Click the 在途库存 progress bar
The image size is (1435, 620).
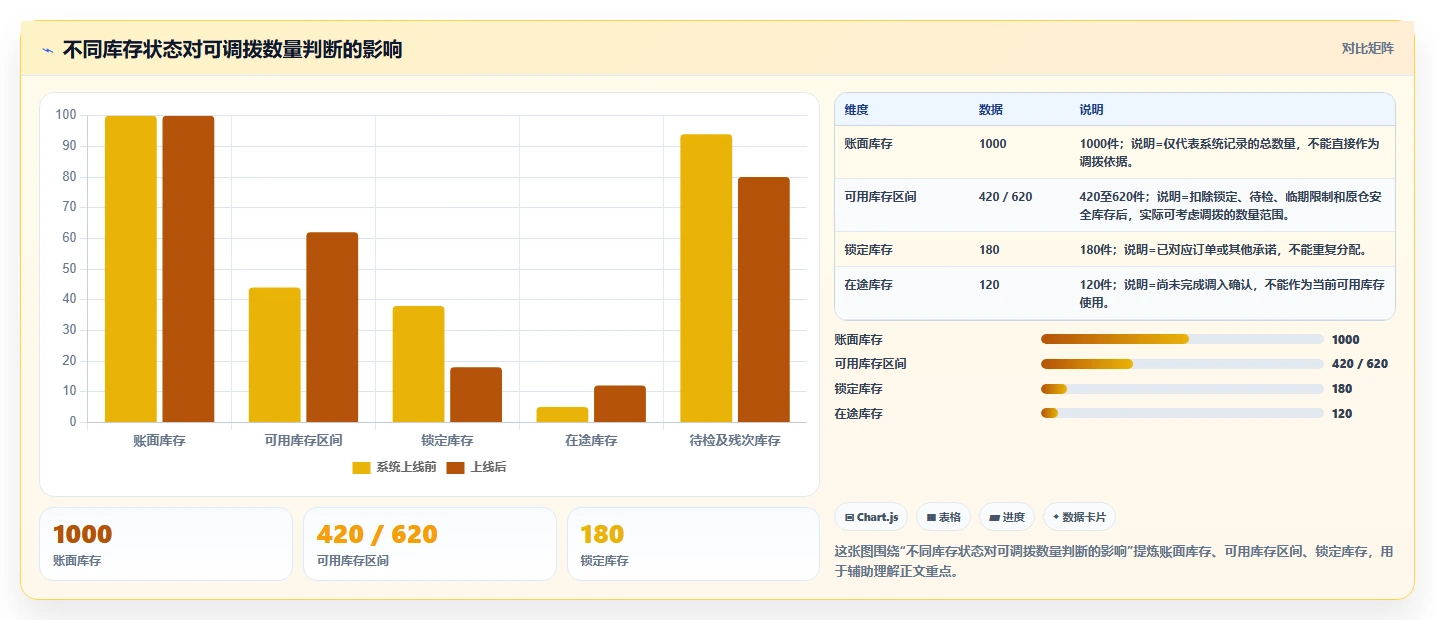pyautogui.click(x=1182, y=413)
